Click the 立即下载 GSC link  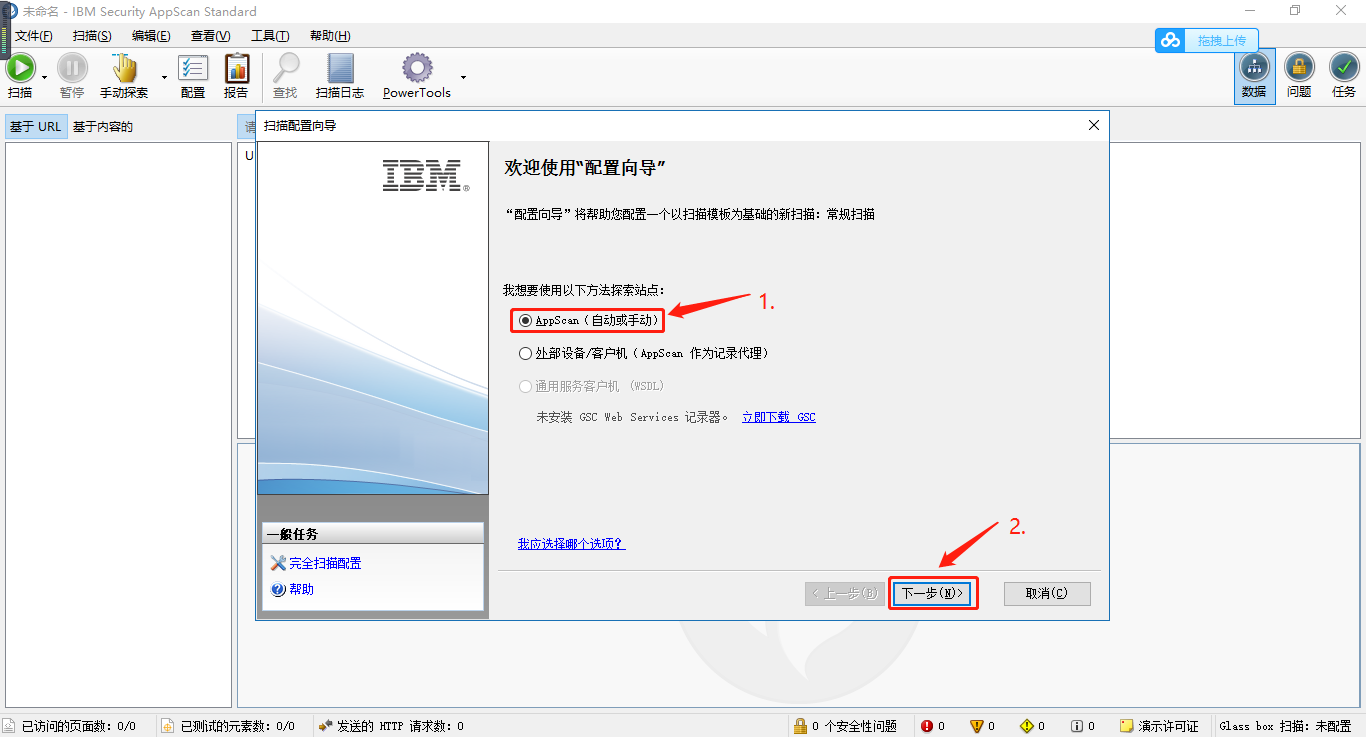(x=779, y=417)
